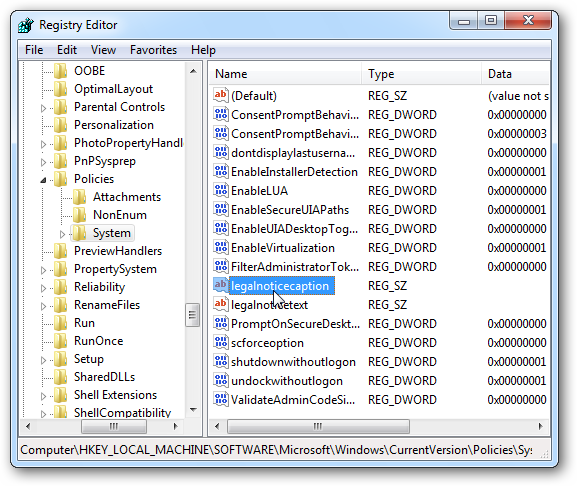
Task: Click the EnableUIADesktopToggle DWORD icon
Action: click(220, 228)
